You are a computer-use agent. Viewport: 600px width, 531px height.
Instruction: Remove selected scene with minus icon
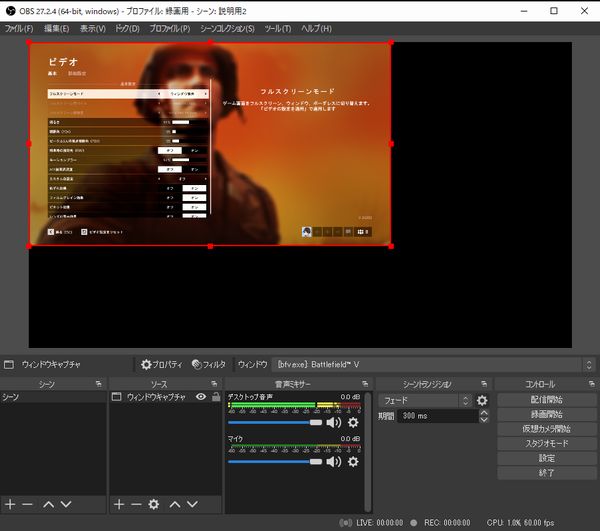28,504
